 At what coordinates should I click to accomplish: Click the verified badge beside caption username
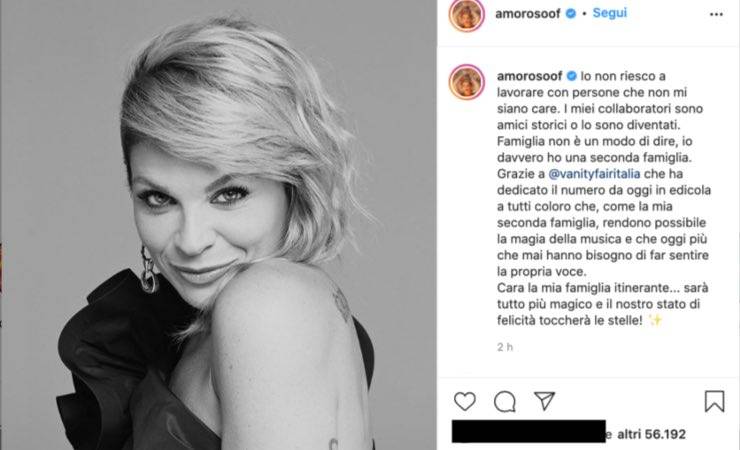pos(572,76)
